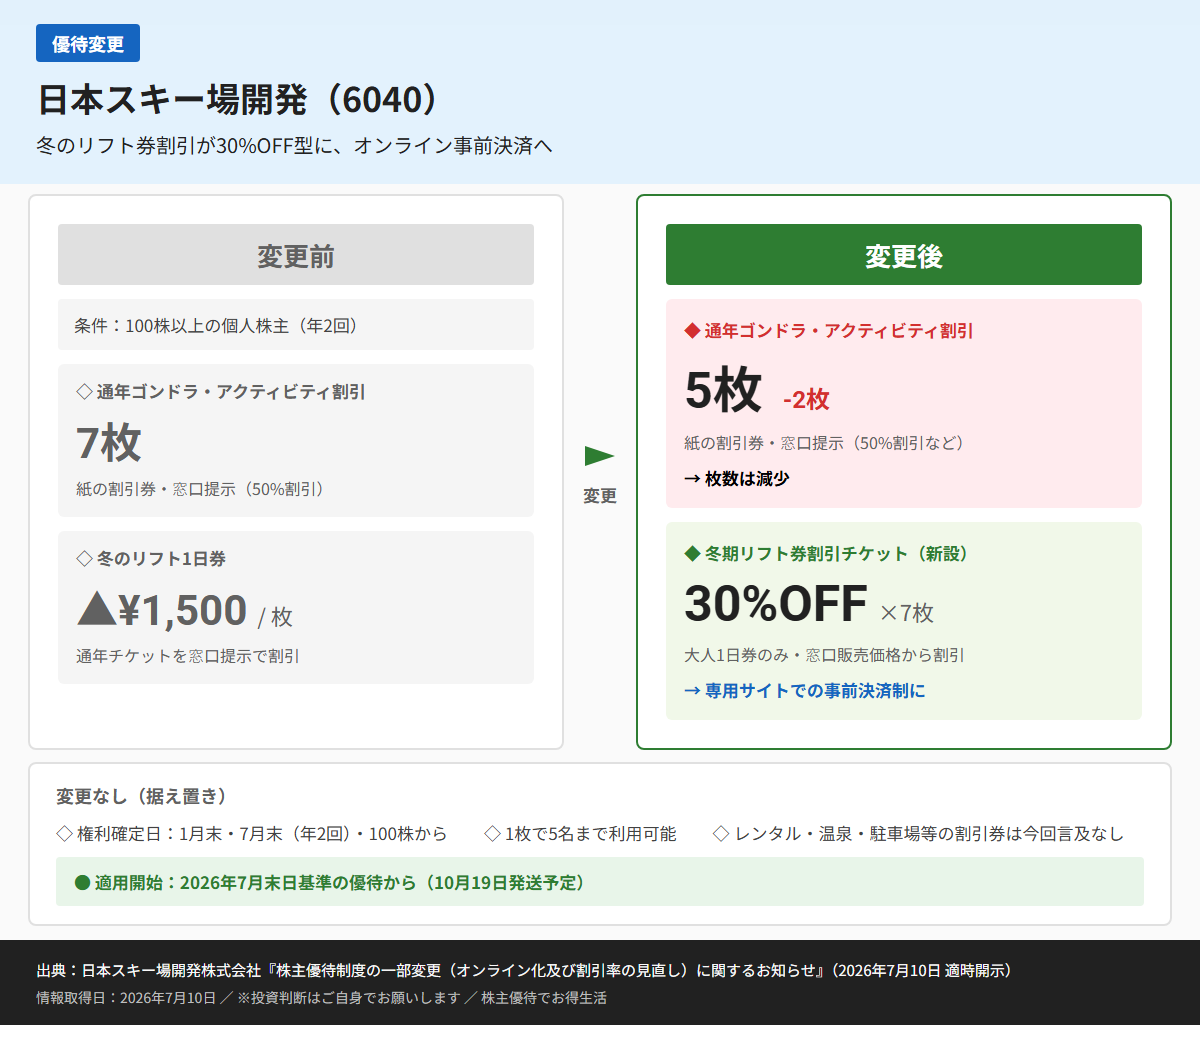Select the green 変更後 header bar
Image resolution: width=1200 pixels, height=1049 pixels.
[904, 255]
